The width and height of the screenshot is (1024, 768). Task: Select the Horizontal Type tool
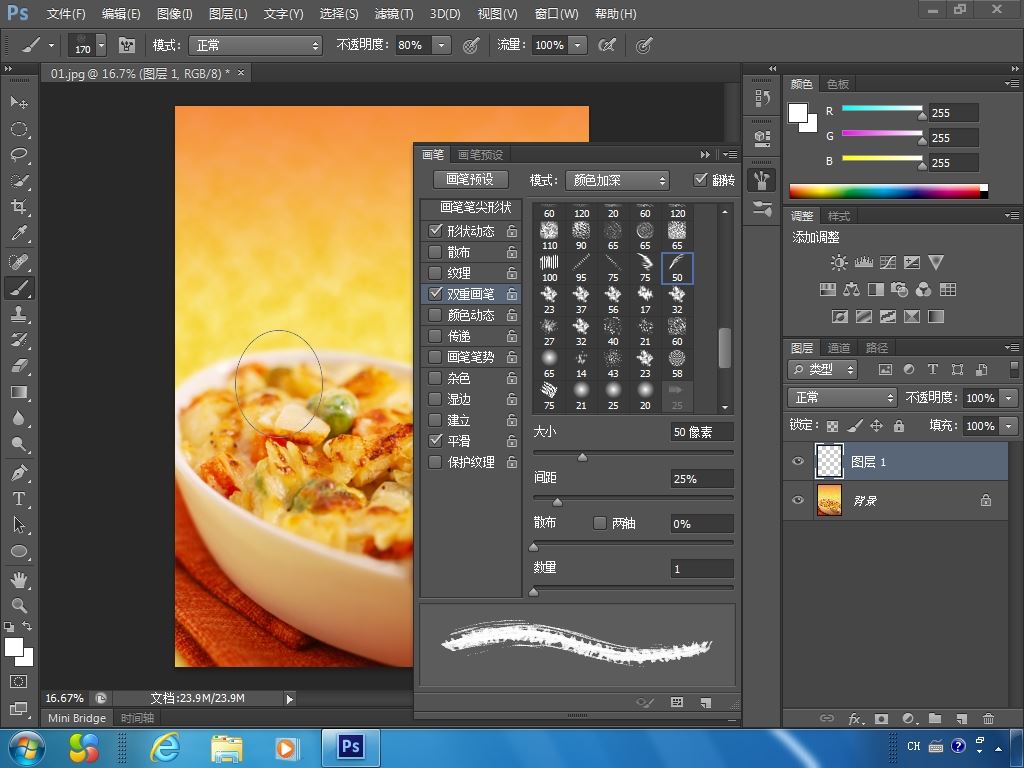19,499
